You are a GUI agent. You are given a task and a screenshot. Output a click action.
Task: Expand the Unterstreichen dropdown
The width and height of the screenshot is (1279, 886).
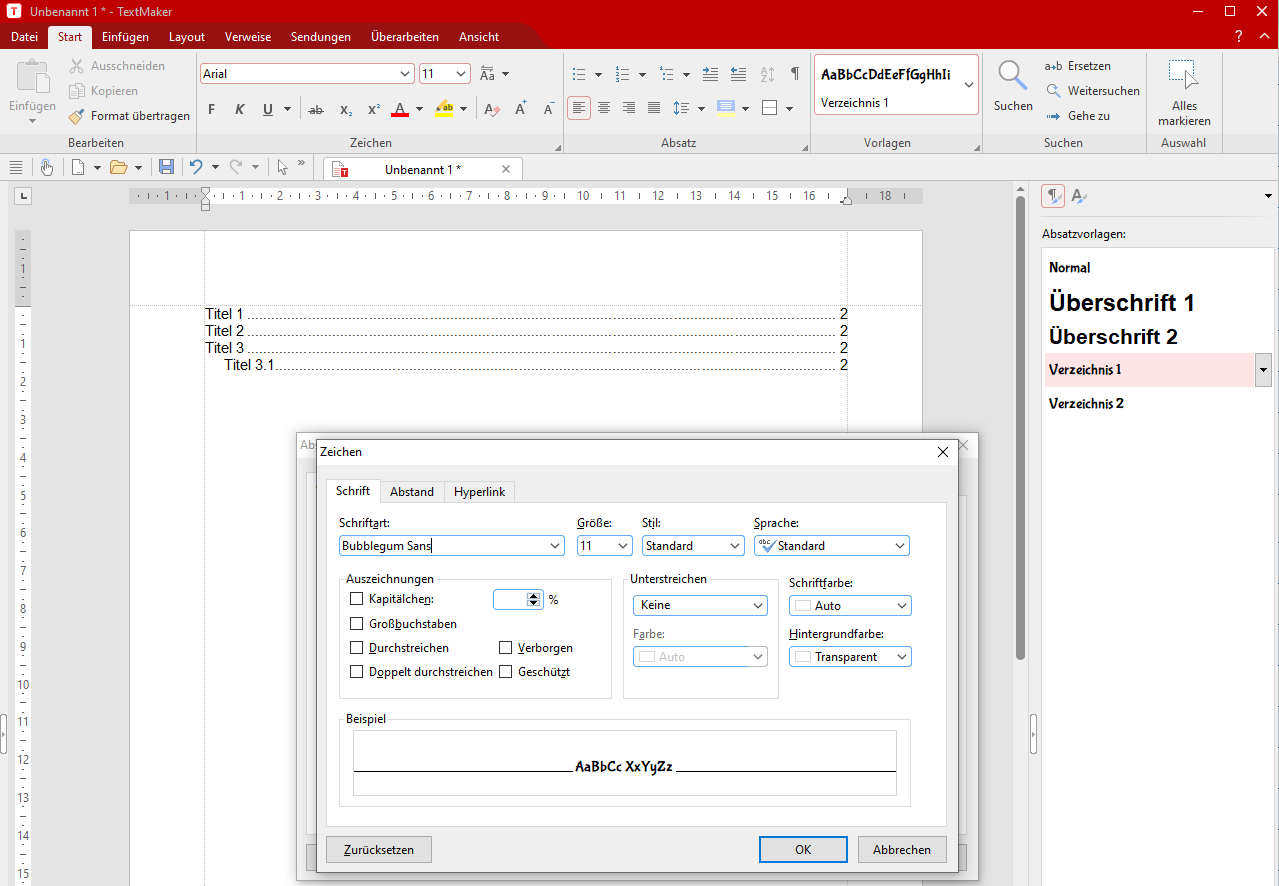pyautogui.click(x=700, y=605)
